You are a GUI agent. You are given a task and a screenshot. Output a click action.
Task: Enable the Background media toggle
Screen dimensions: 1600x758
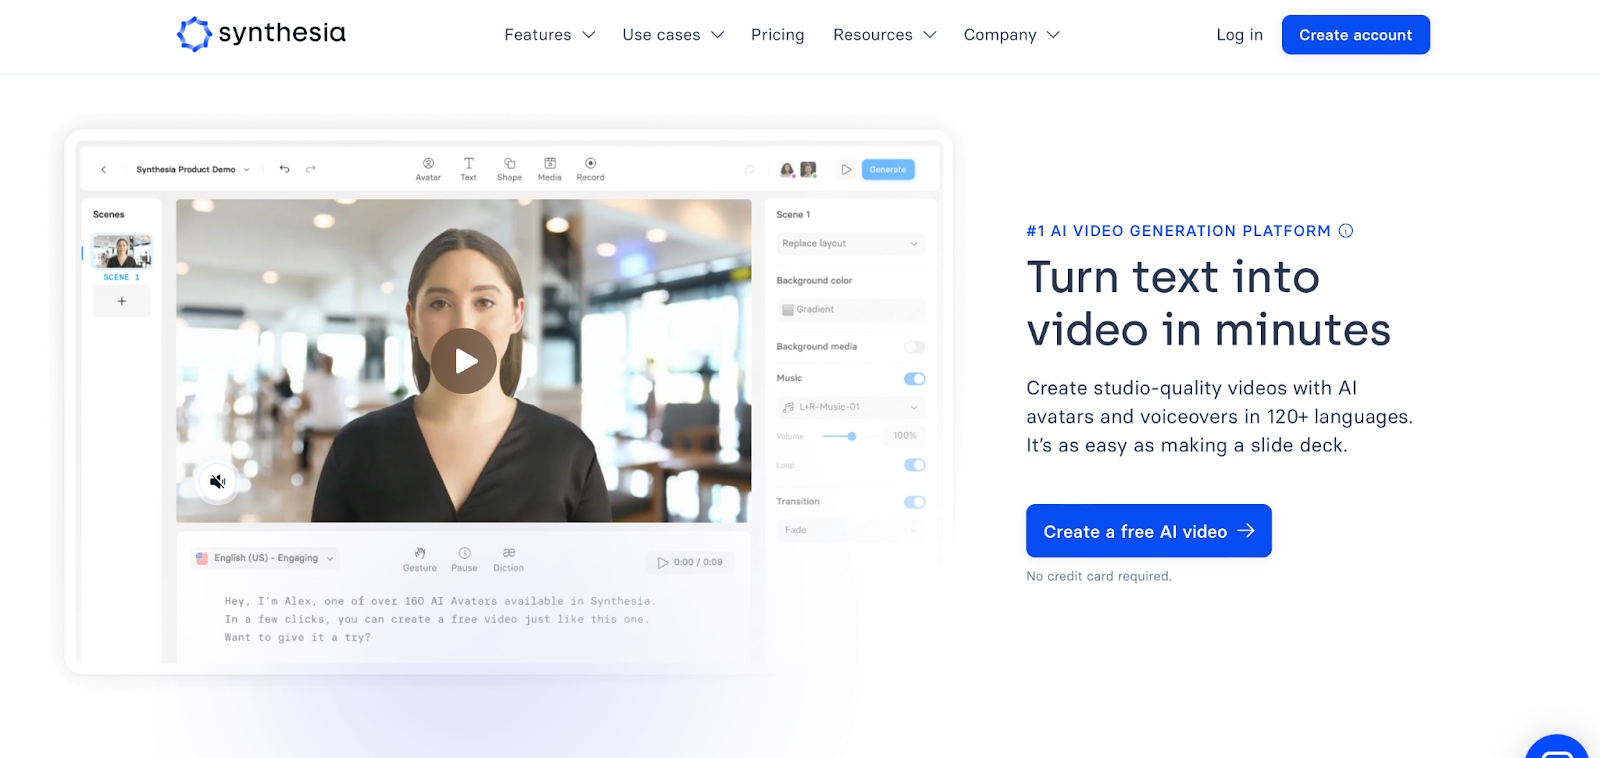(x=914, y=347)
